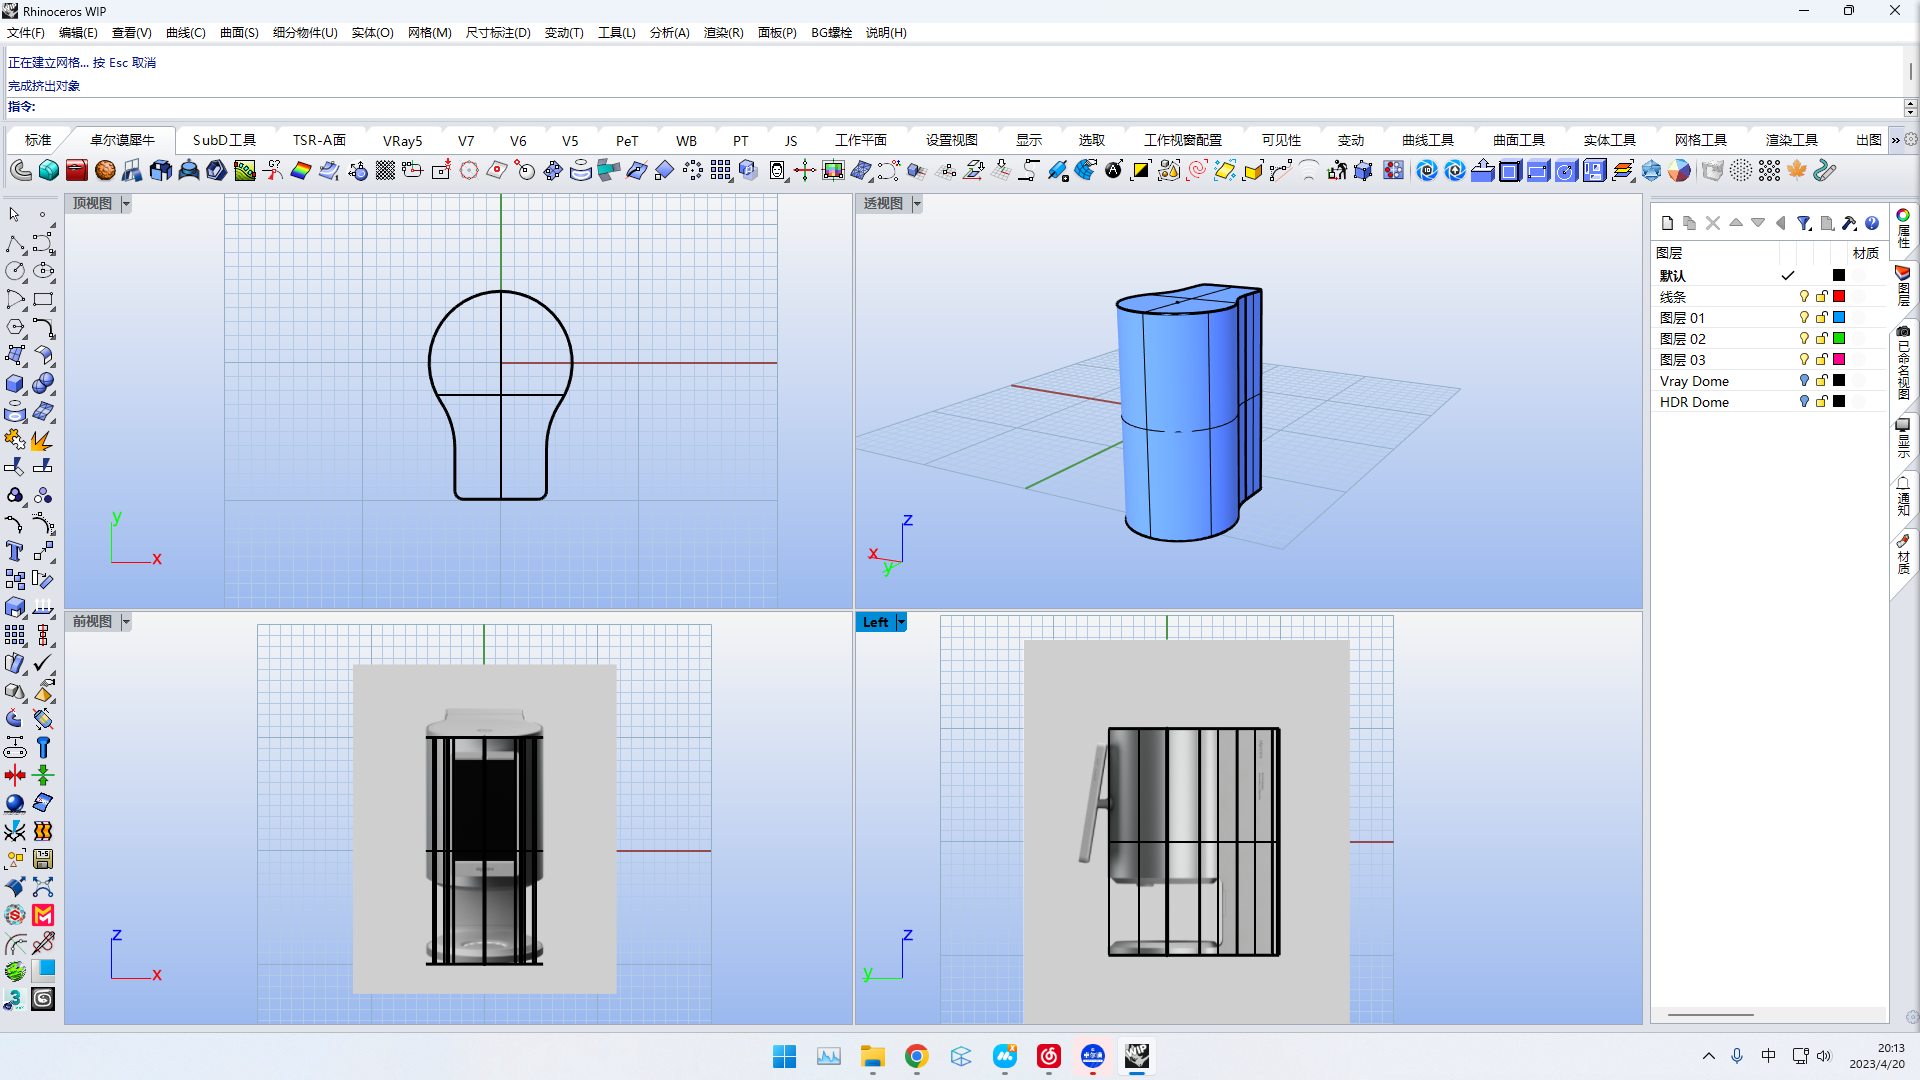Select the Circle tool in left toolbar

point(15,271)
